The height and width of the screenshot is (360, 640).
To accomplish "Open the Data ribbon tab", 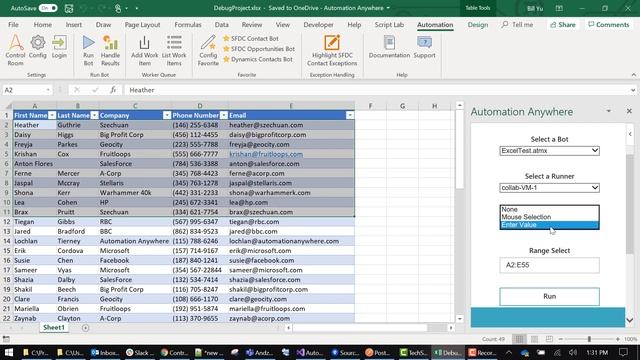I will [222, 24].
